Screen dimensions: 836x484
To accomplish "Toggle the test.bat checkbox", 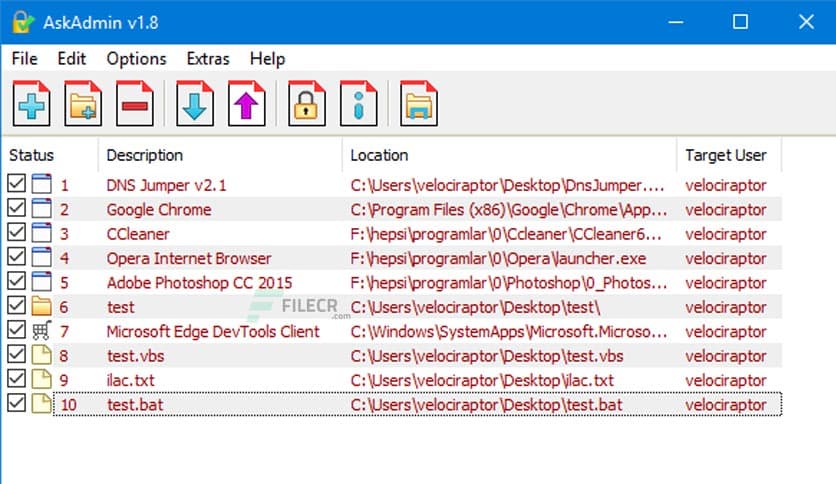I will [17, 403].
